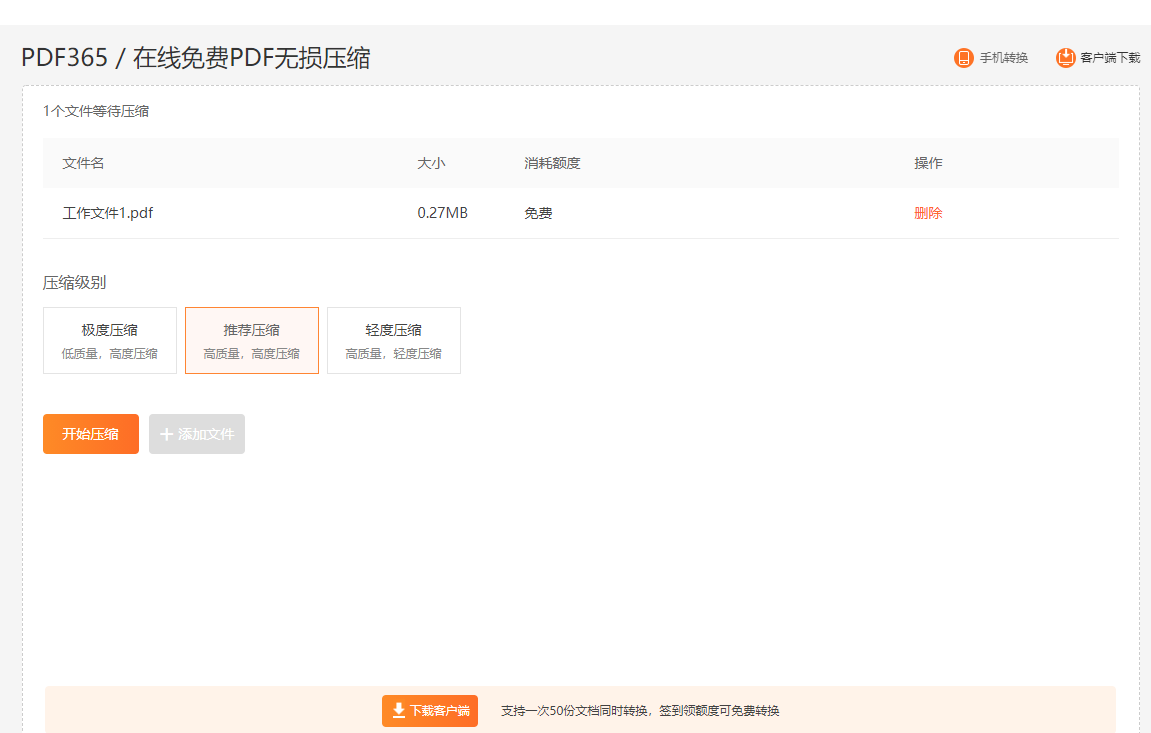
Task: Click the 添加文件 button label
Action: tap(206, 434)
